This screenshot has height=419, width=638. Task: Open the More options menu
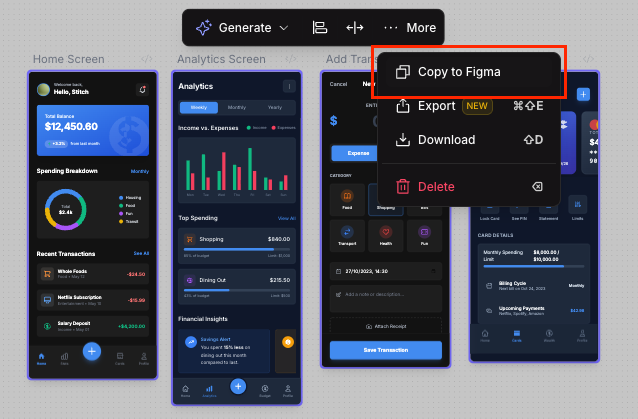410,28
